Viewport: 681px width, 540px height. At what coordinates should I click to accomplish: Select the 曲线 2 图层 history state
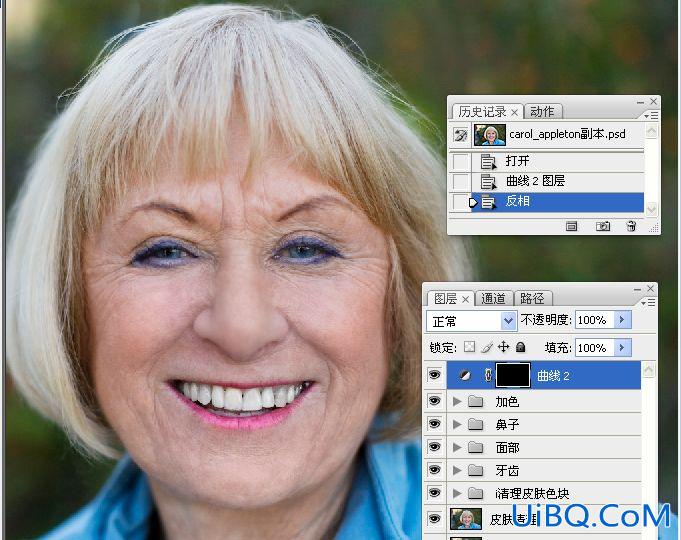pyautogui.click(x=557, y=182)
